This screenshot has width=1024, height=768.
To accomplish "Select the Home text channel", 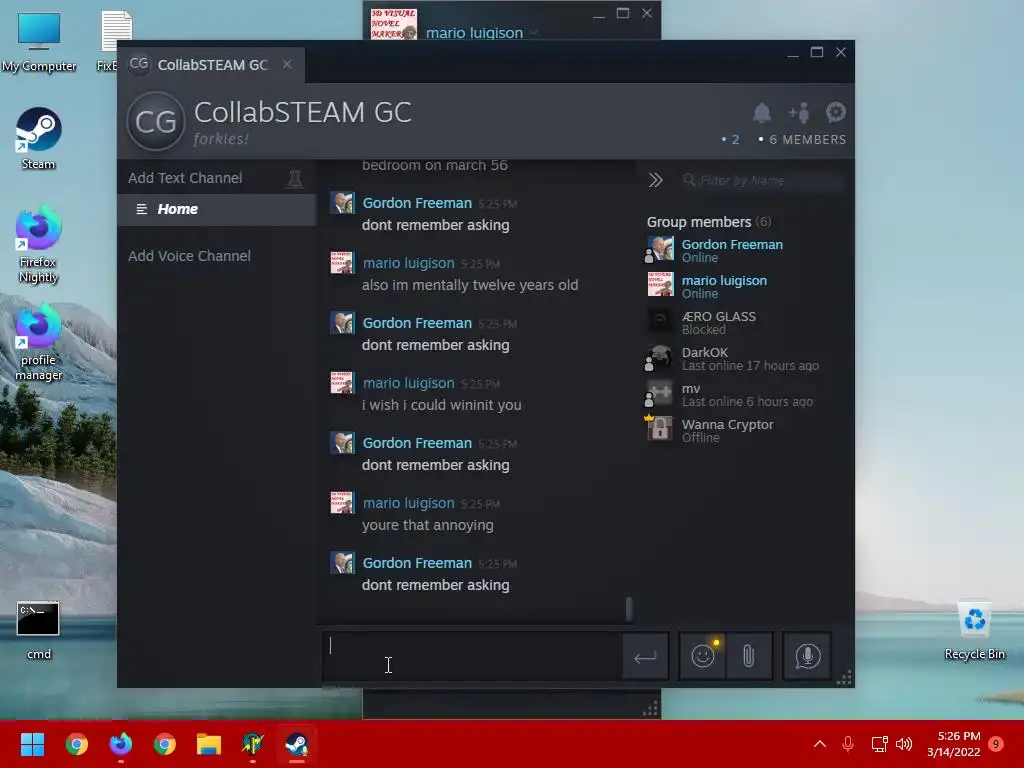I will click(x=217, y=209).
